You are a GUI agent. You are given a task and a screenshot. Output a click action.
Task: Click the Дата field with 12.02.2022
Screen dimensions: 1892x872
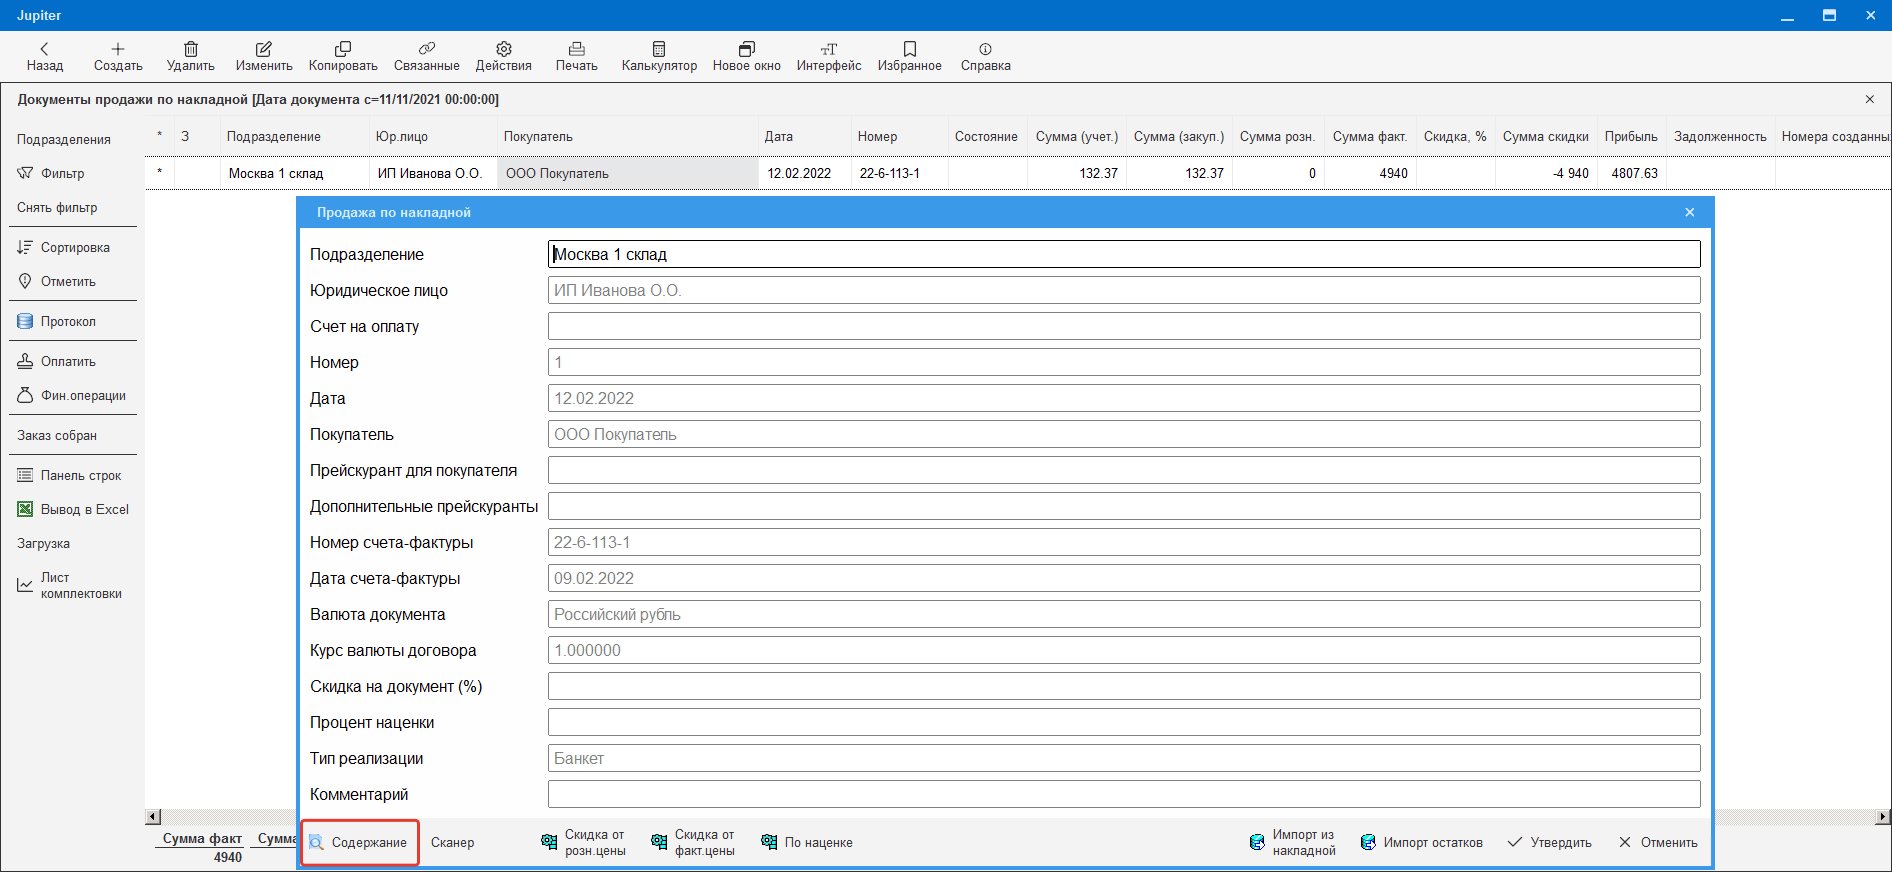click(1124, 398)
